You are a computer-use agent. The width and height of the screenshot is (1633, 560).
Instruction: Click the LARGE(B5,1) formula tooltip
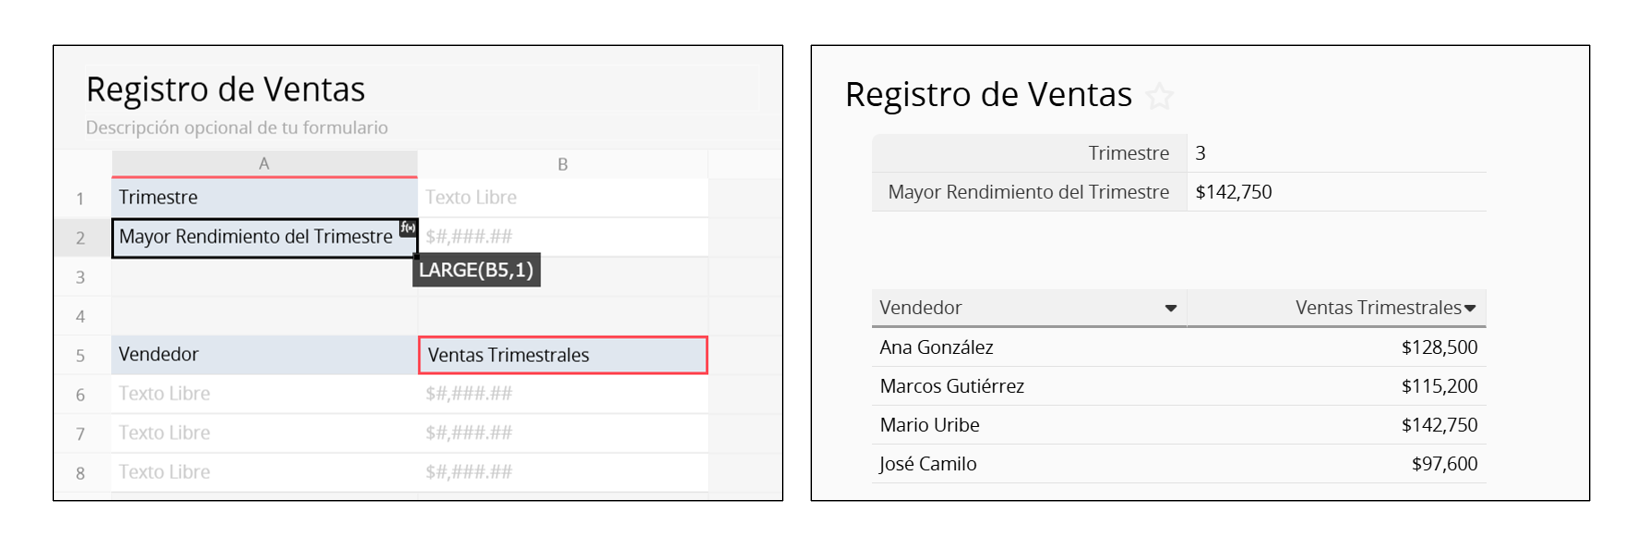[x=476, y=270]
